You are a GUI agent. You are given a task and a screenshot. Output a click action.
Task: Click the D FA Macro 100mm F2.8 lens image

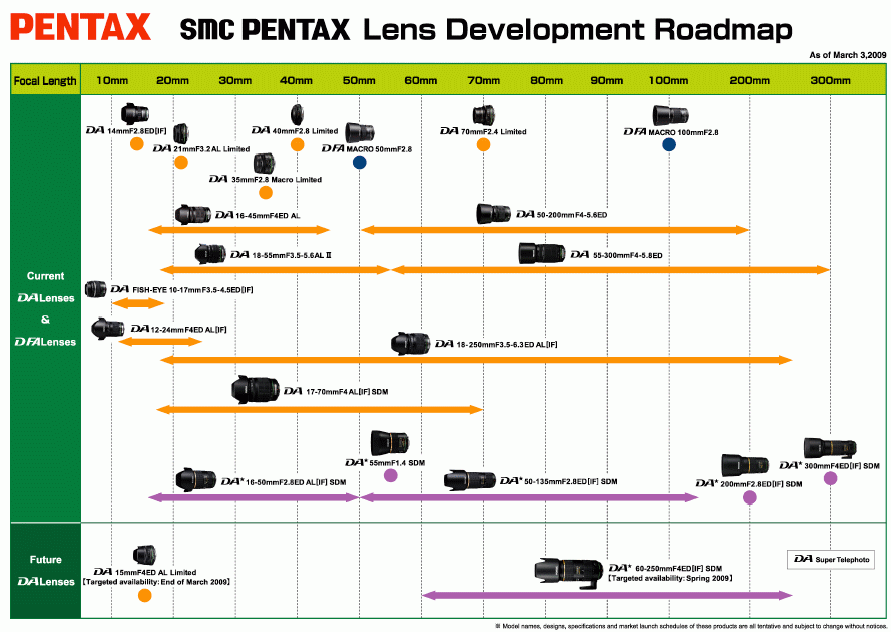pyautogui.click(x=670, y=115)
